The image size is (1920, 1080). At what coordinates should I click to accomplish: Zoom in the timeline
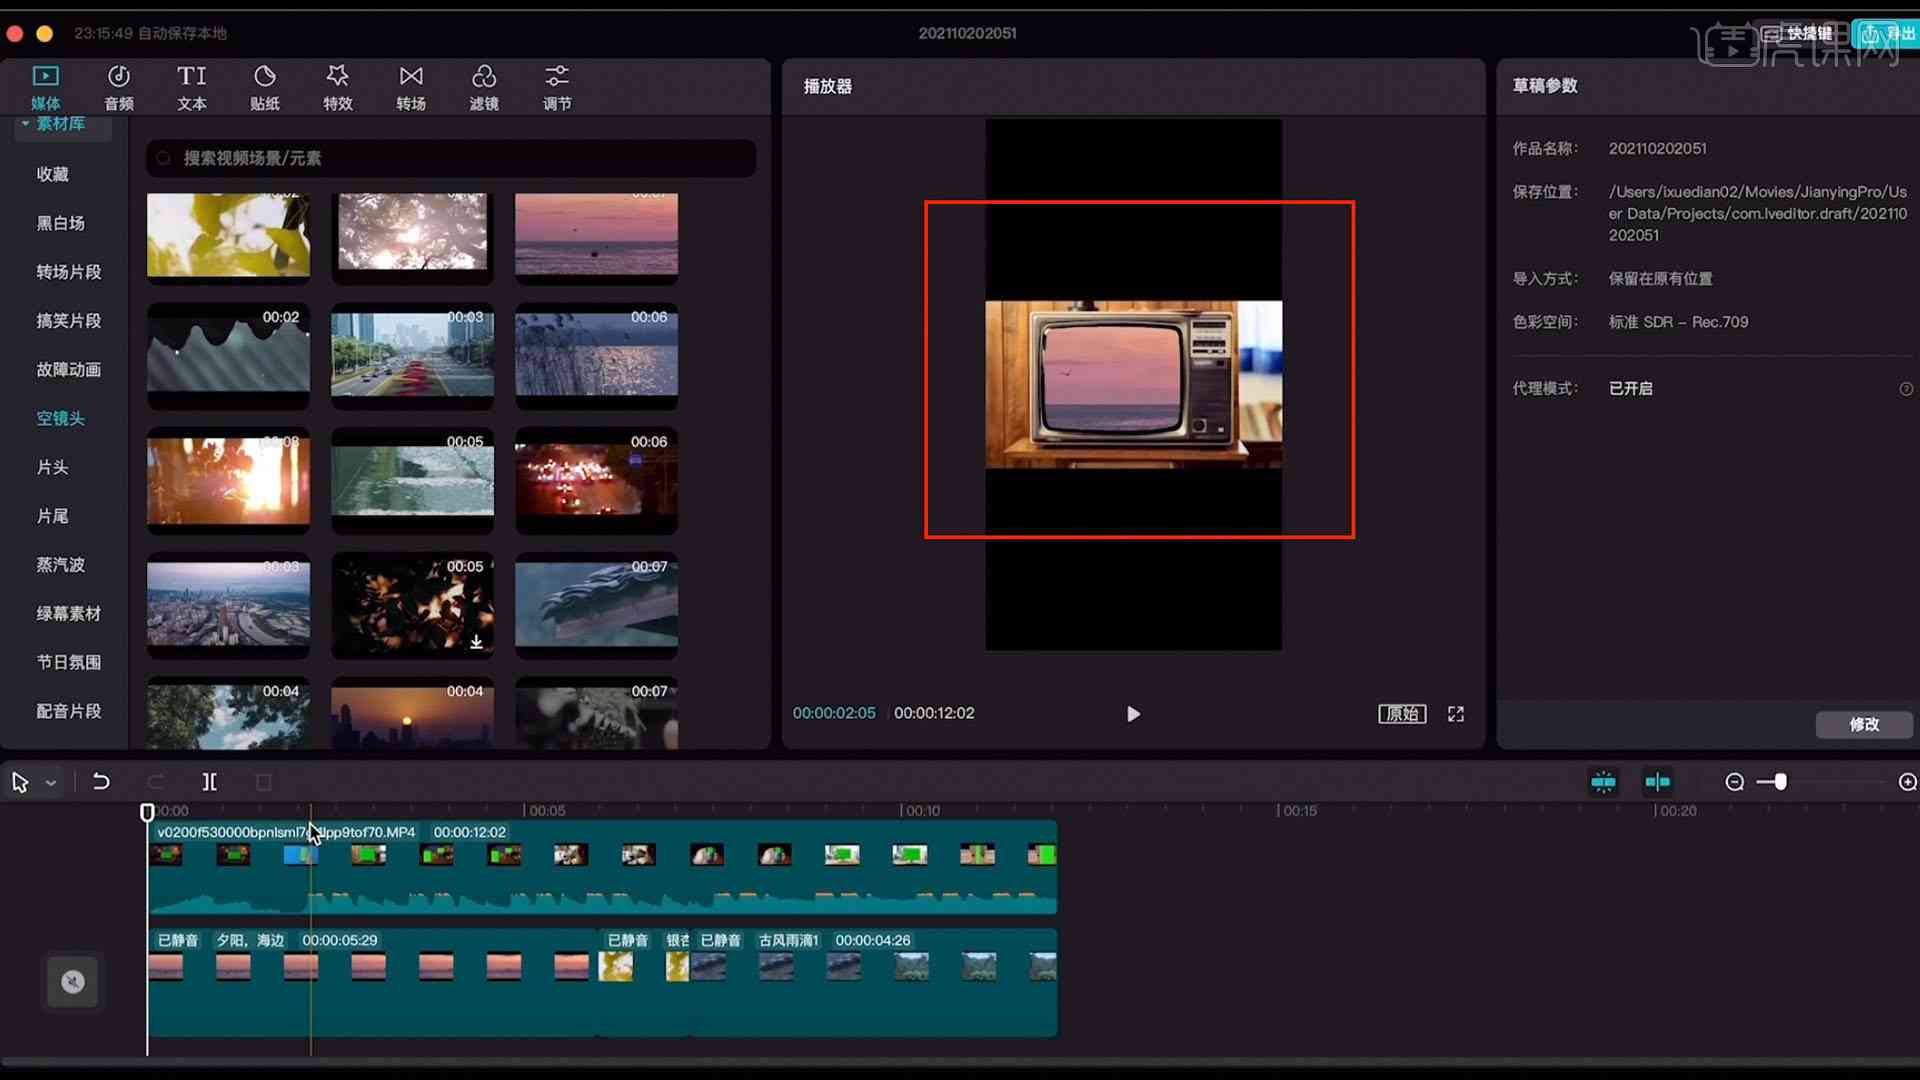point(1908,782)
